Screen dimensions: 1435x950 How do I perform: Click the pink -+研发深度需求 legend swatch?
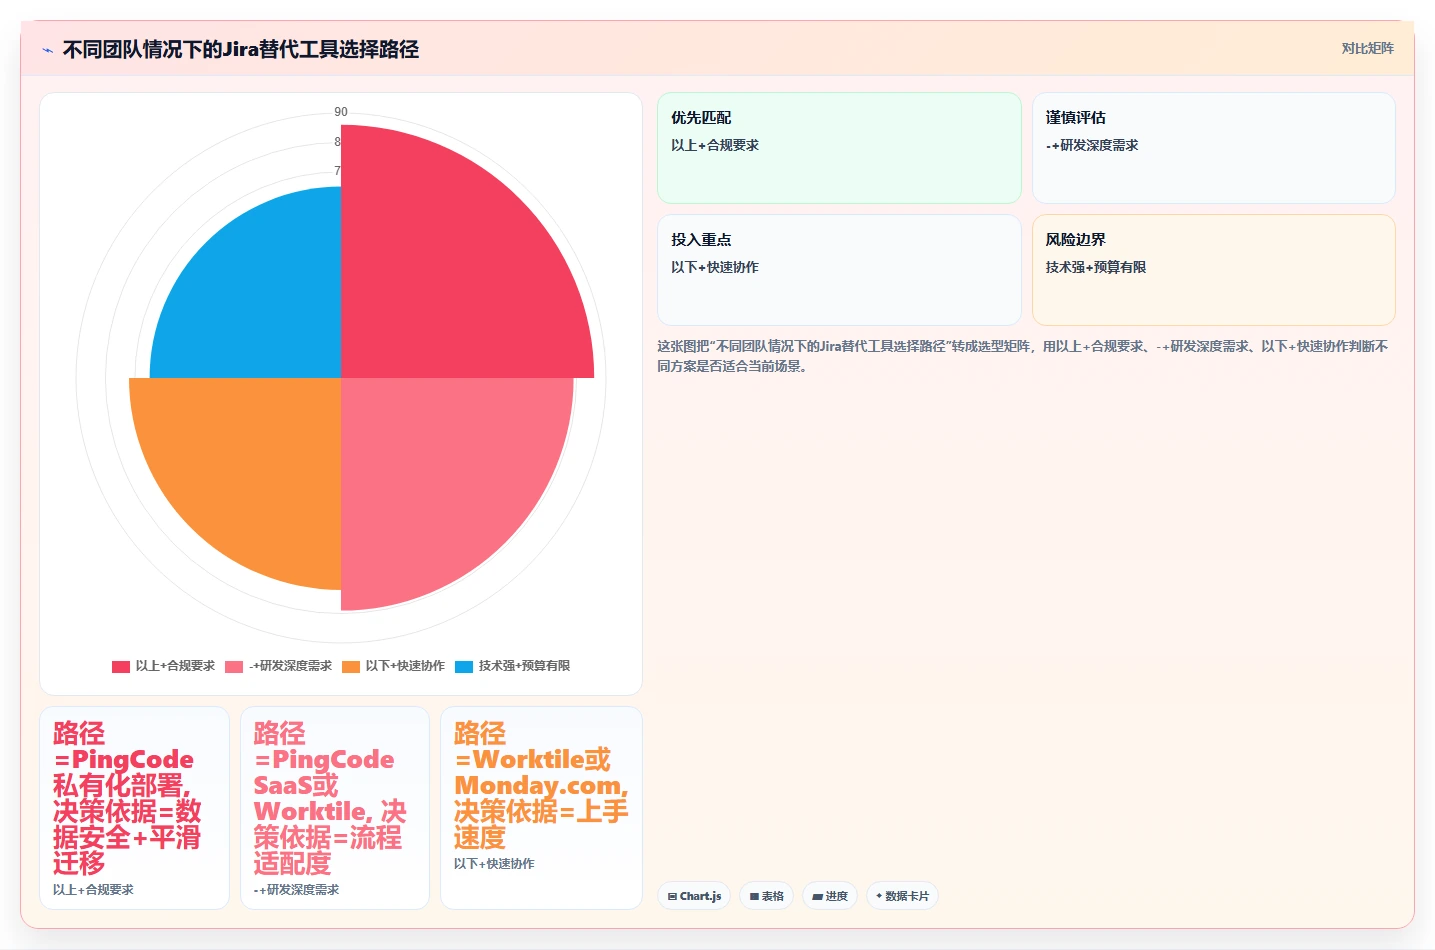point(234,666)
